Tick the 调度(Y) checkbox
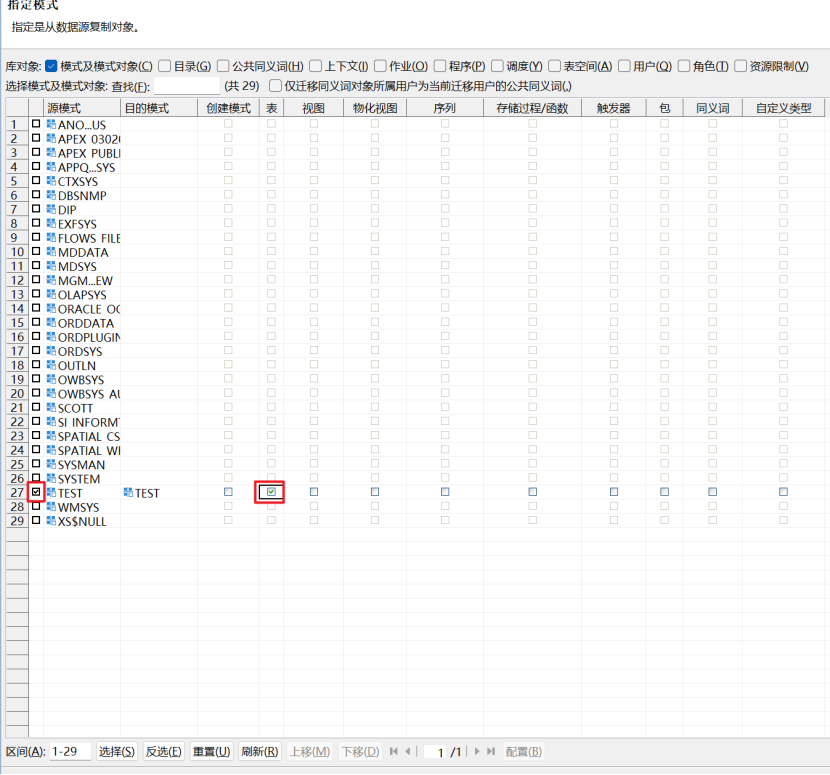 [x=497, y=66]
